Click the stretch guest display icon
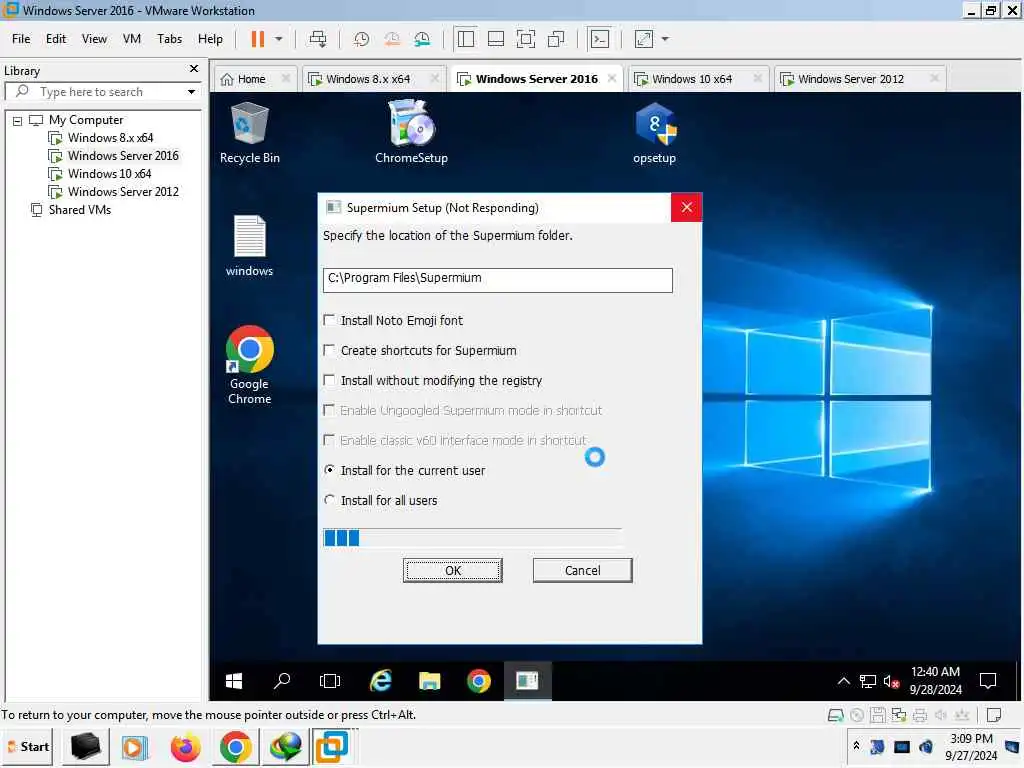The width and height of the screenshot is (1024, 768). click(644, 39)
